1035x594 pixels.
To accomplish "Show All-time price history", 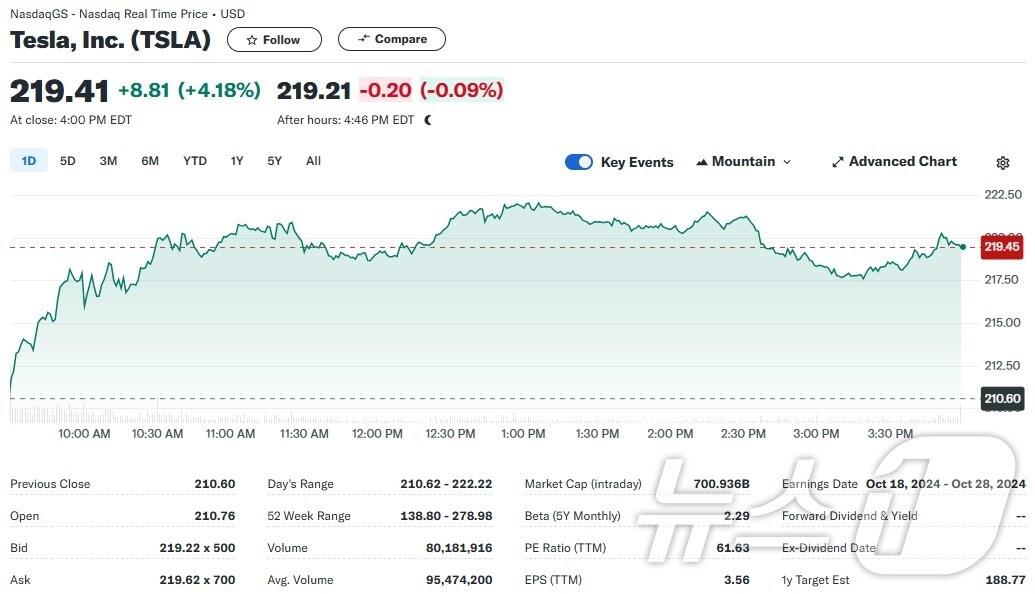I will pos(313,161).
